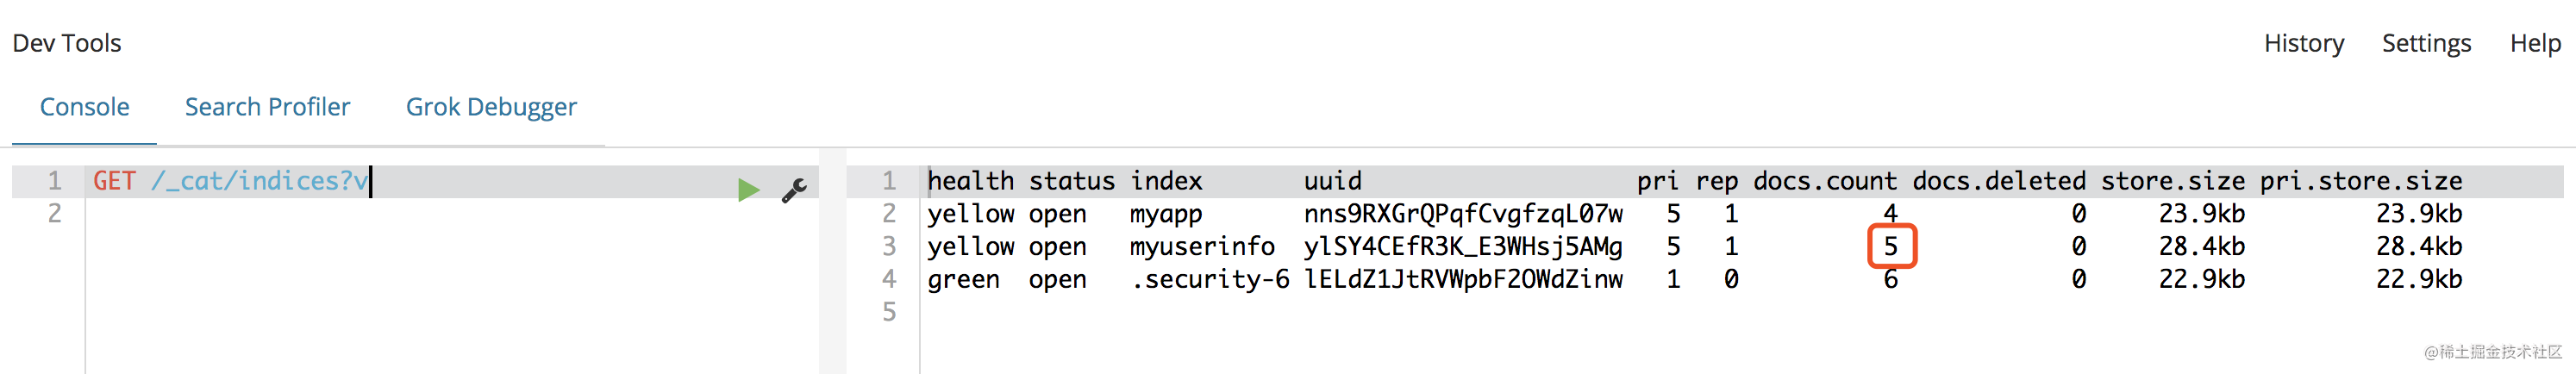This screenshot has width=2576, height=374.
Task: Open console Settings
Action: coord(2426,43)
